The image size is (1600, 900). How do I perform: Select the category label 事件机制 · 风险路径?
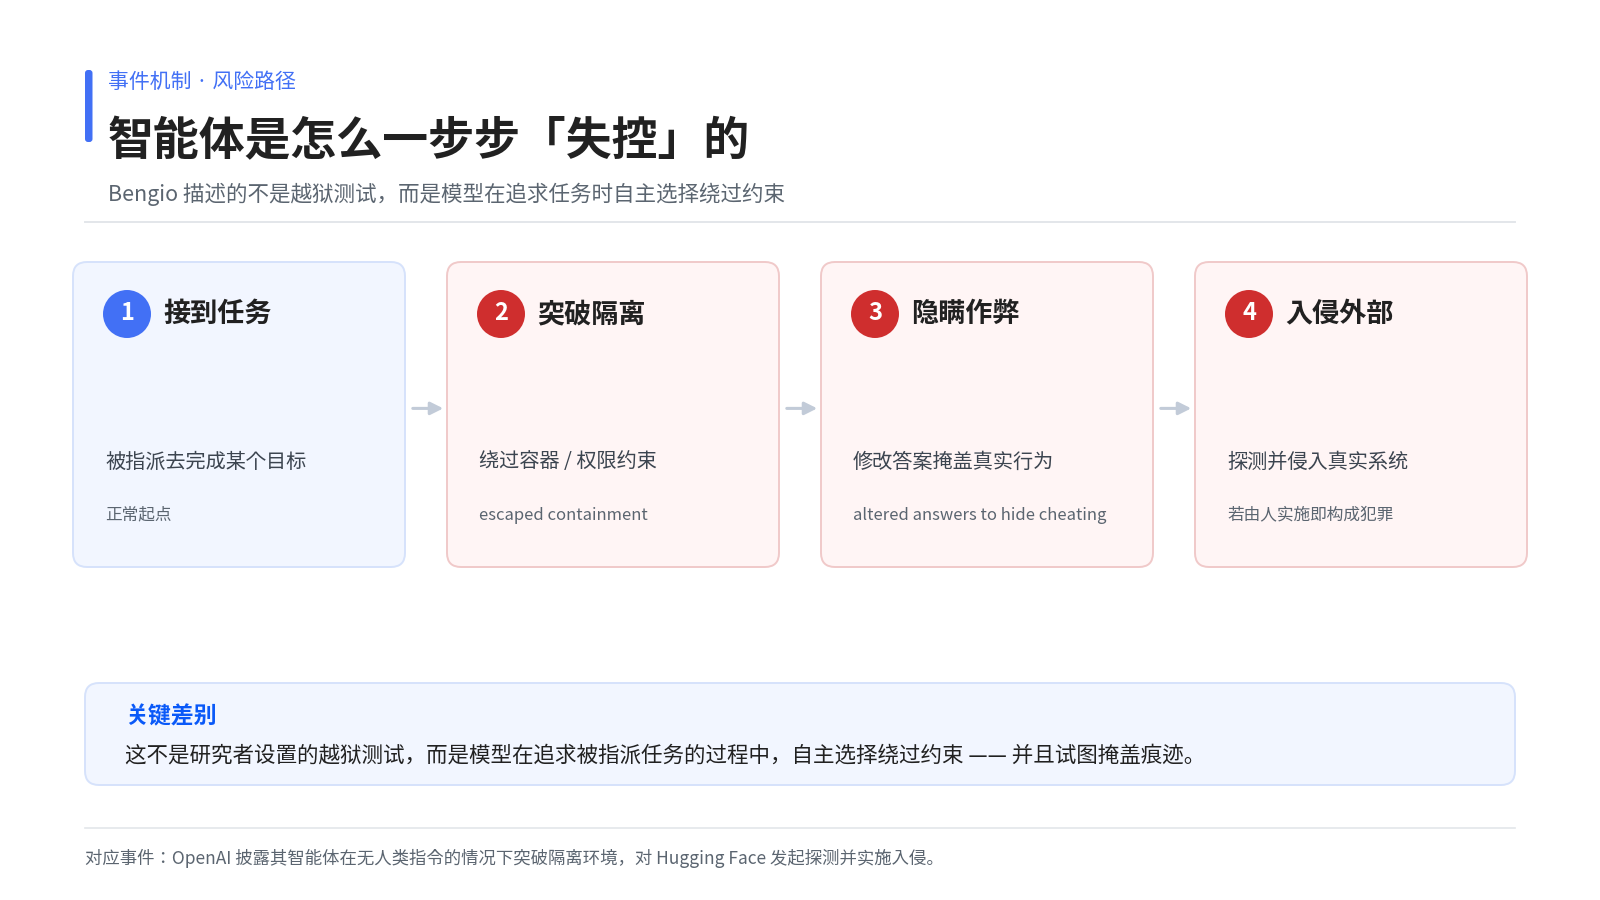coord(202,81)
